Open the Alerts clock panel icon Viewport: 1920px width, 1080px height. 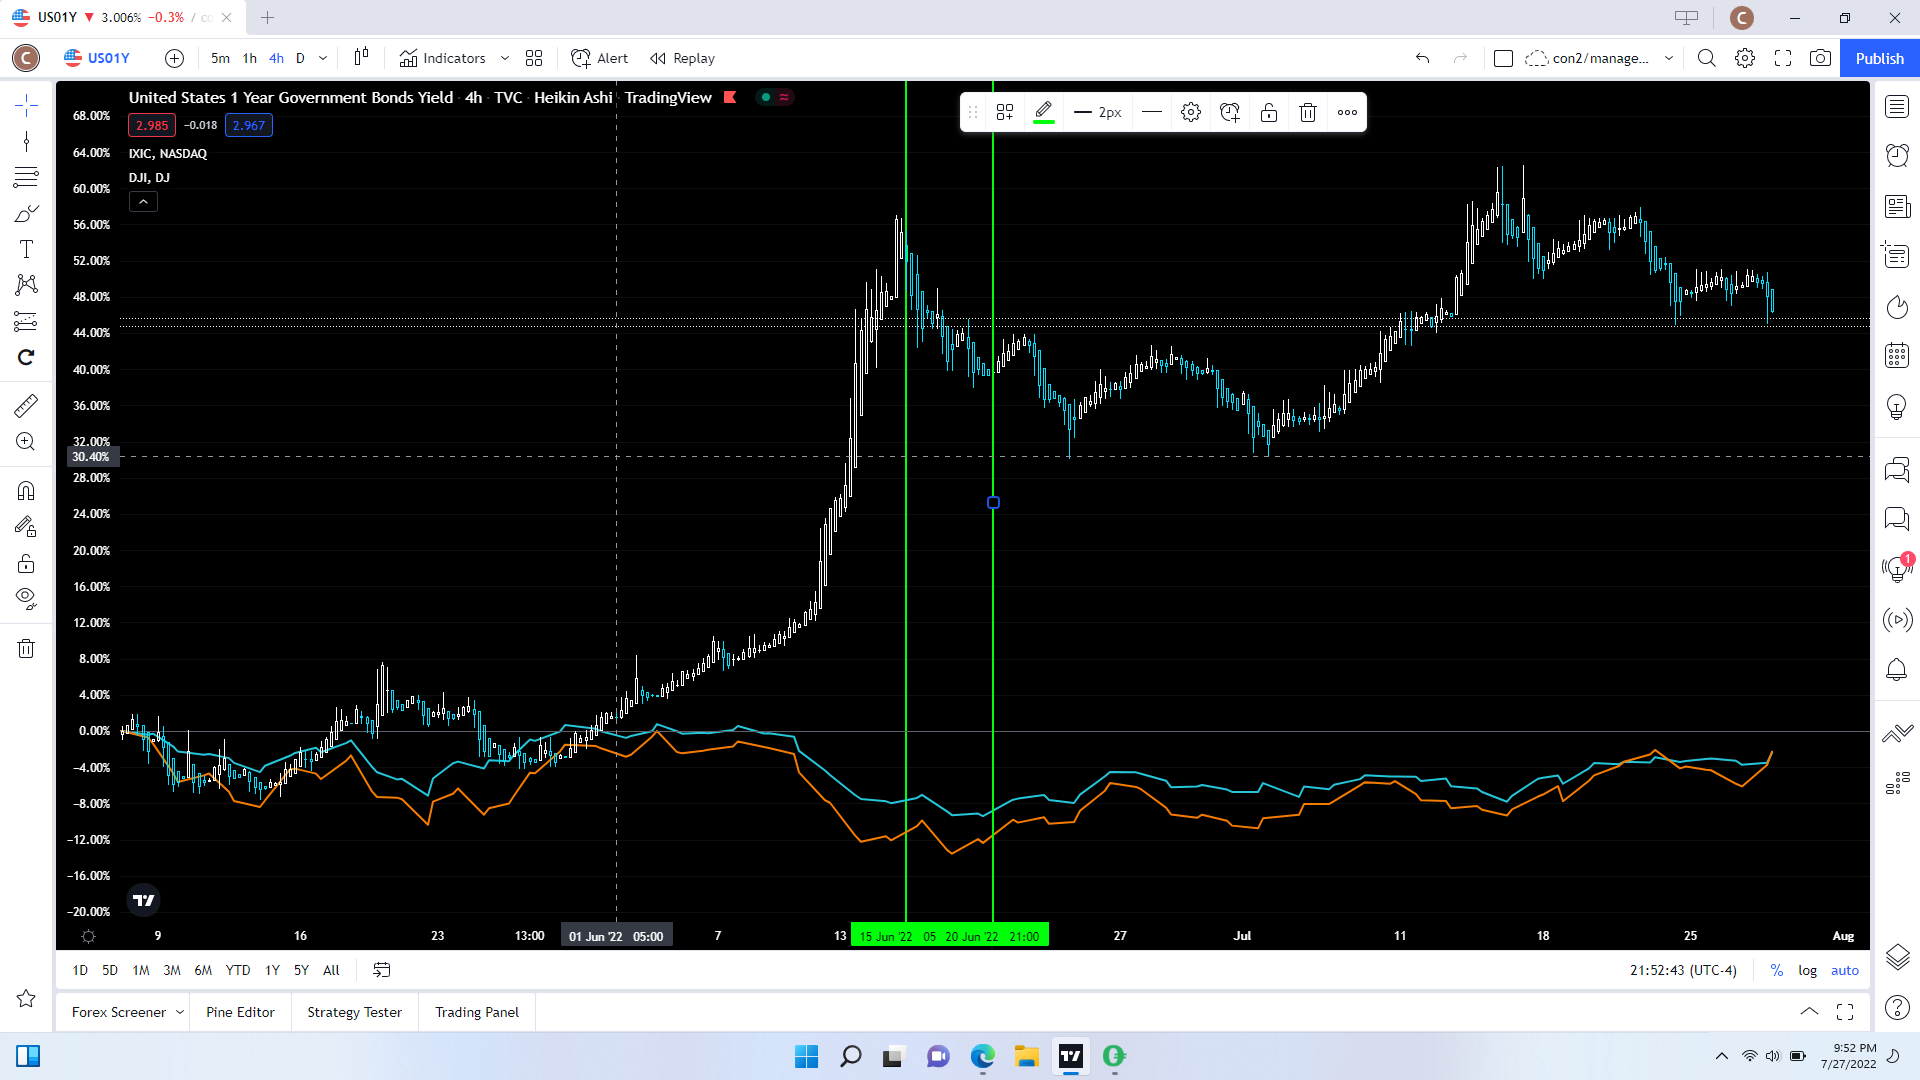point(1897,155)
